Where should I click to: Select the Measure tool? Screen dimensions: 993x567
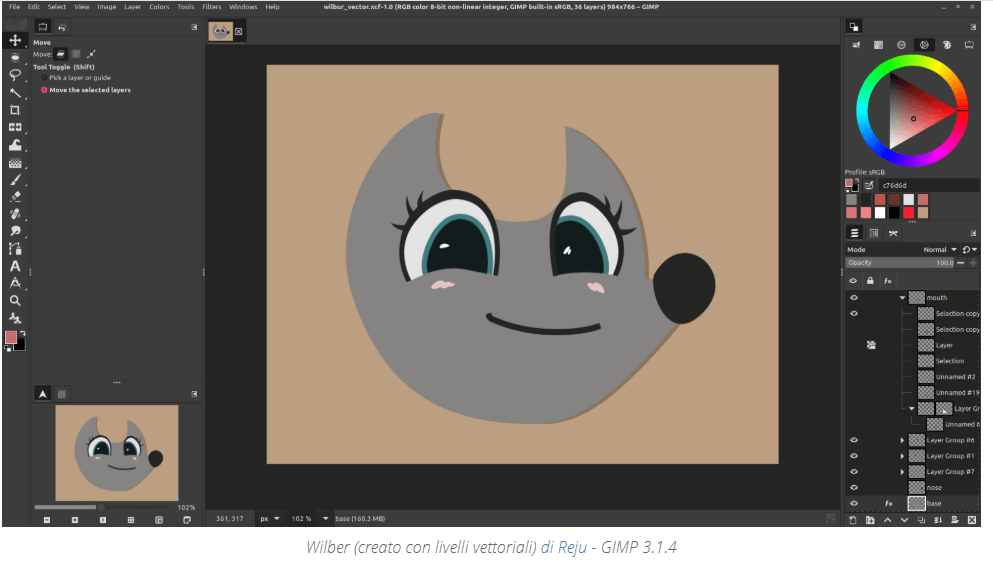tap(15, 283)
